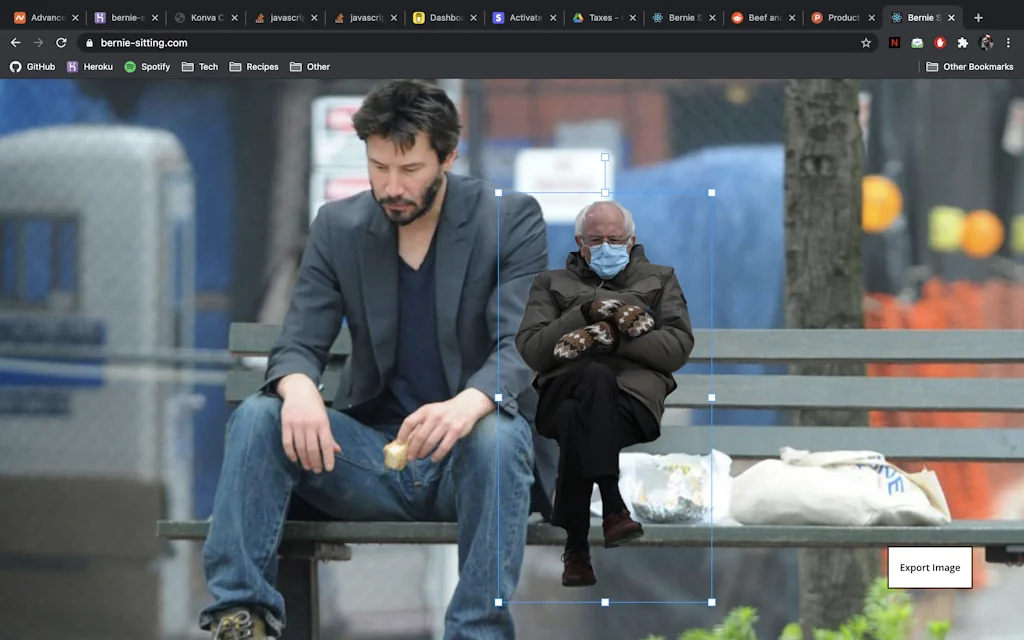
Task: Open the Chrome three-dot menu
Action: (x=1010, y=43)
